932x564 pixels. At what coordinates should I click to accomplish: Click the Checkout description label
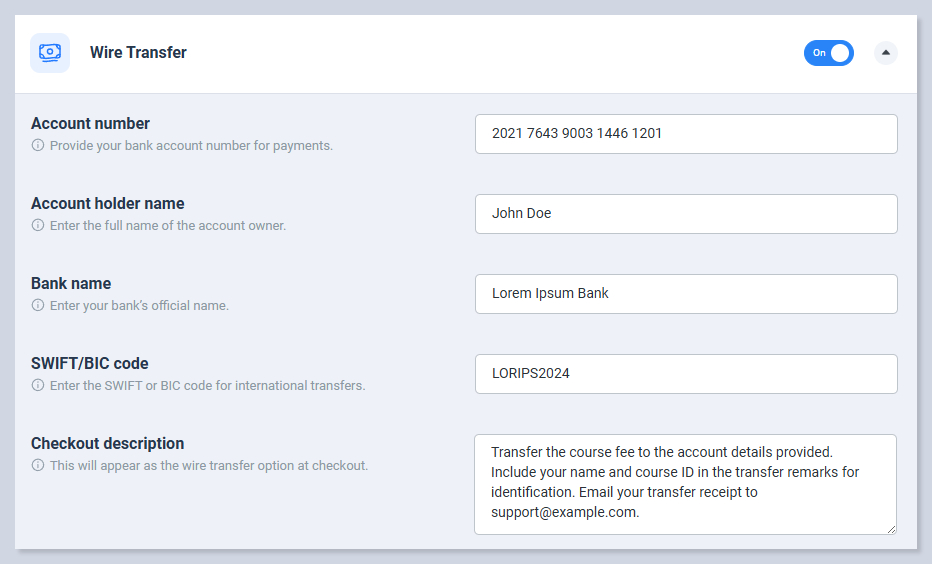point(107,444)
